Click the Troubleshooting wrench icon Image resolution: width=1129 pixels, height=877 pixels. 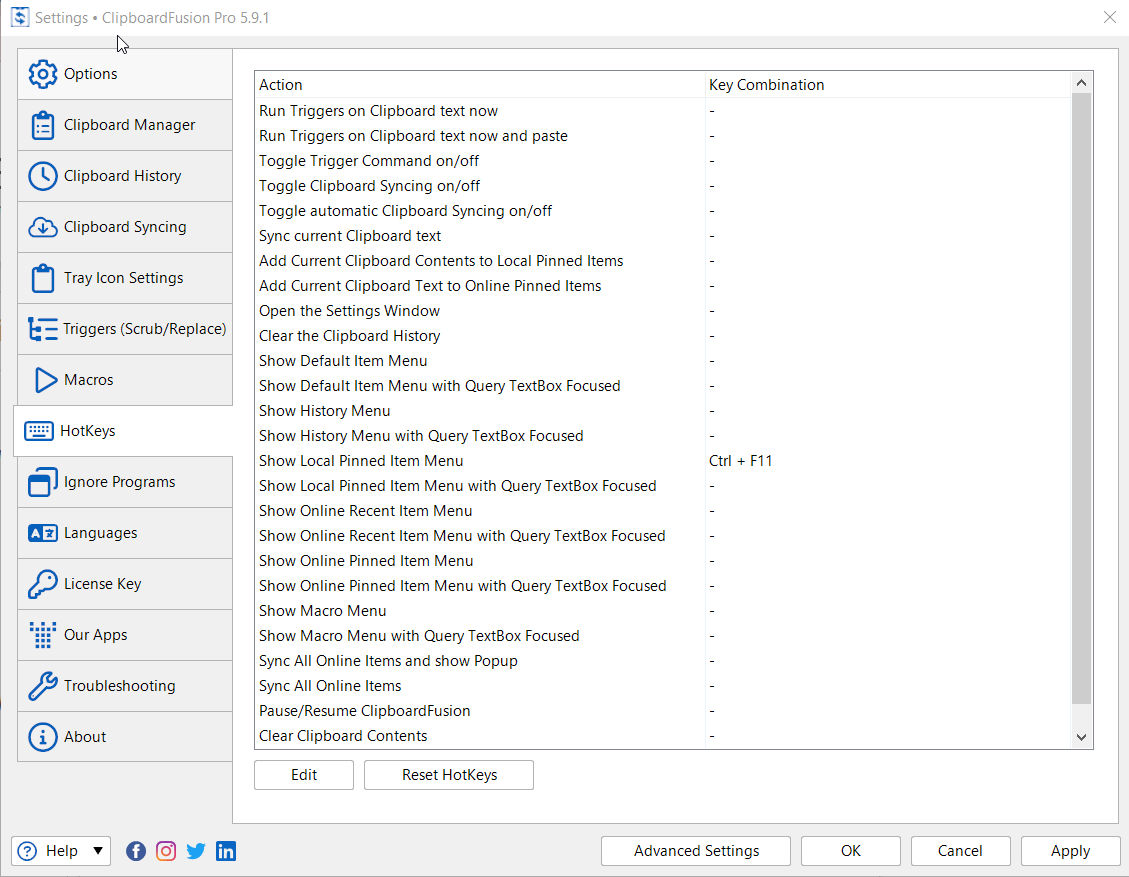point(43,686)
